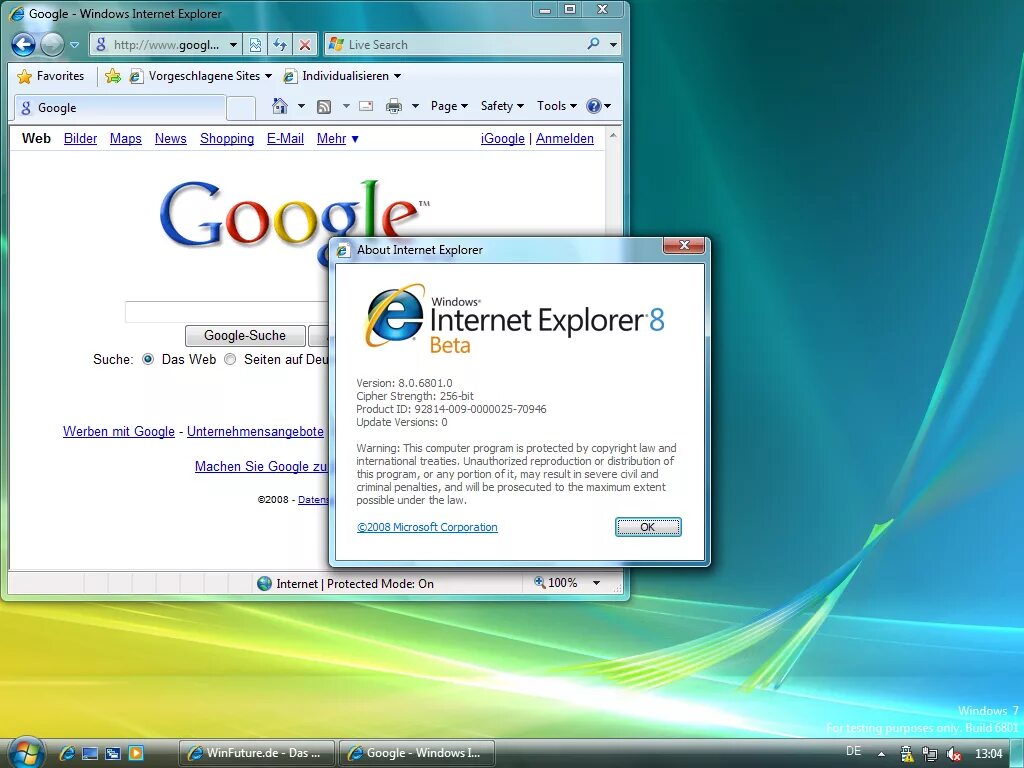Click the RSS Feeds icon
The height and width of the screenshot is (768, 1024).
click(x=324, y=106)
